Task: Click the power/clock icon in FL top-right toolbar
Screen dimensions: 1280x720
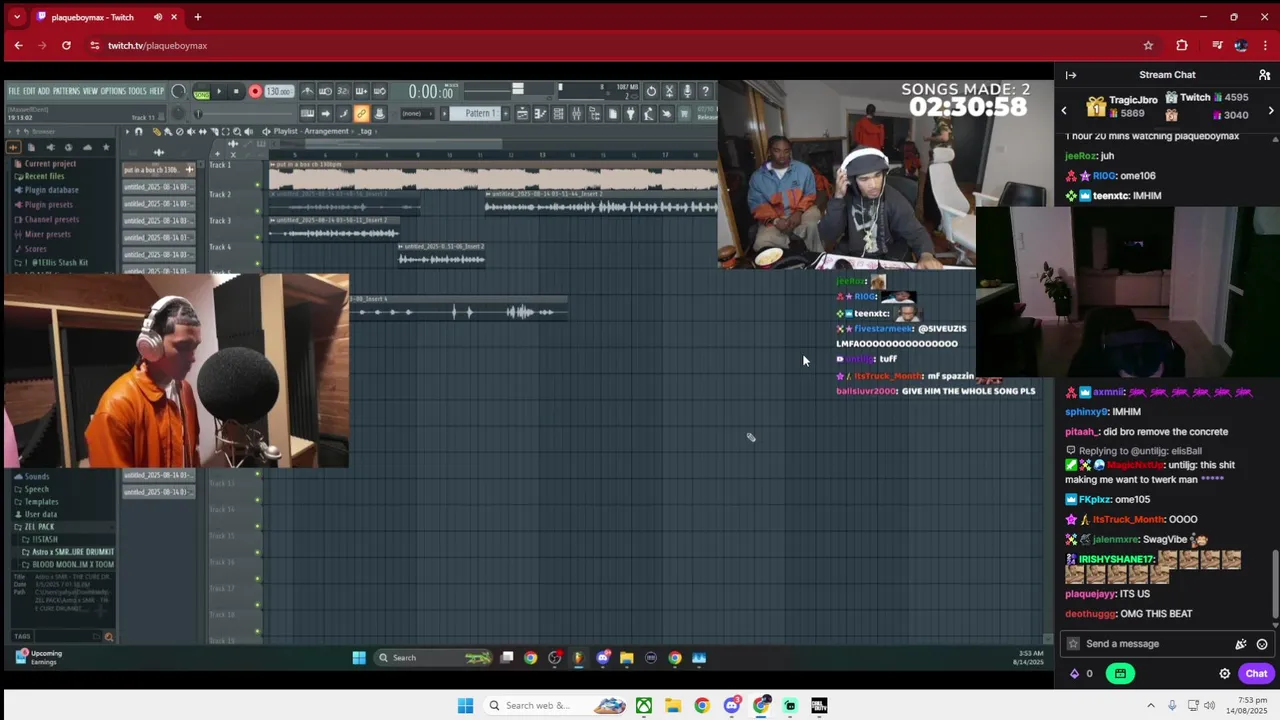Action: (651, 91)
